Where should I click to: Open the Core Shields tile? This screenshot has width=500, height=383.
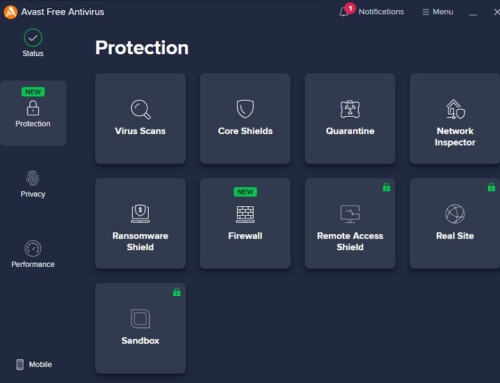tap(245, 119)
